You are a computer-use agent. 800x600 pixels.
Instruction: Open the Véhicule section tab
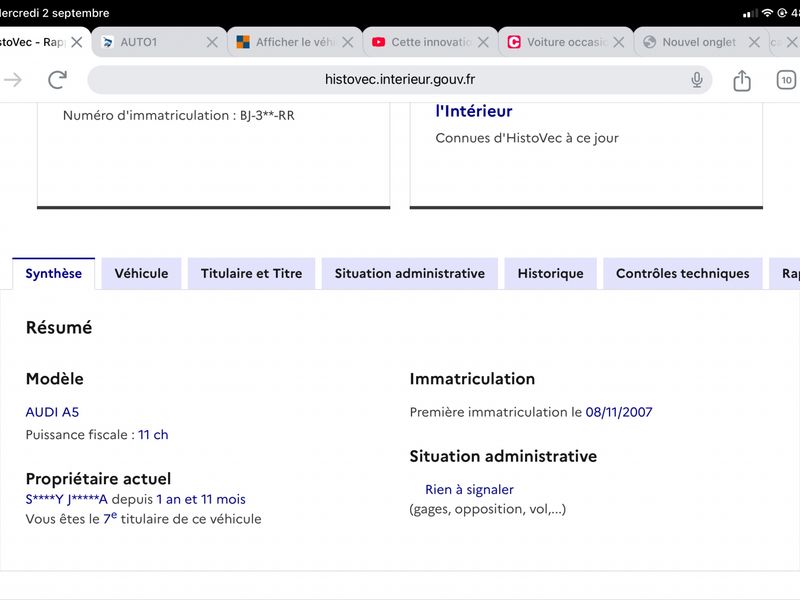(141, 273)
